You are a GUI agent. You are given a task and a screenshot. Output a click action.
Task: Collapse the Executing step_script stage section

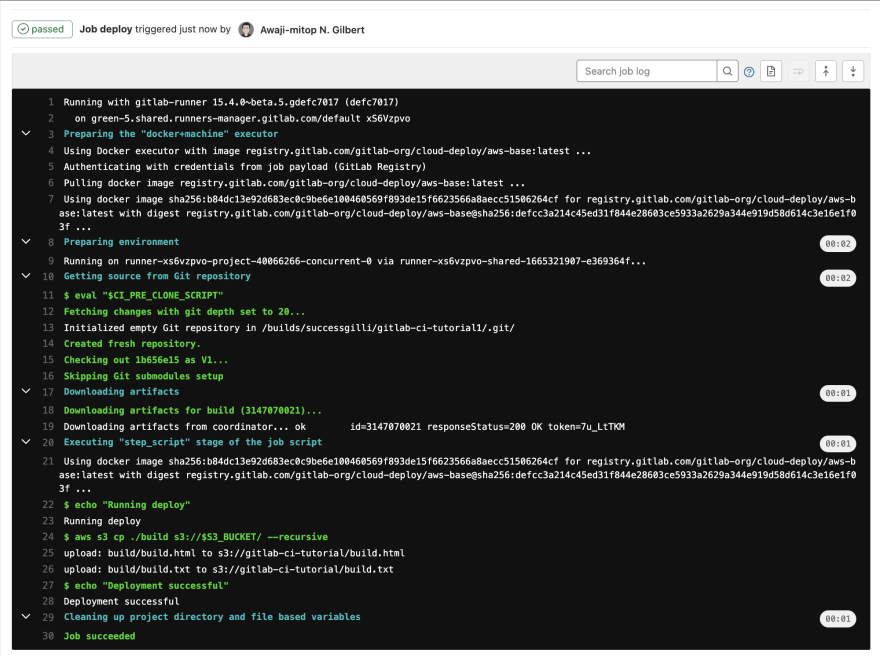(x=26, y=442)
